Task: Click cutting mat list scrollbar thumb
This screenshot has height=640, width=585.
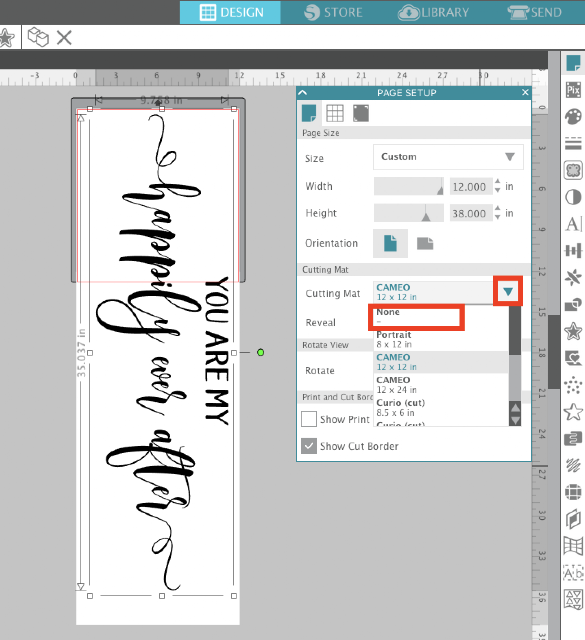Action: (515, 331)
